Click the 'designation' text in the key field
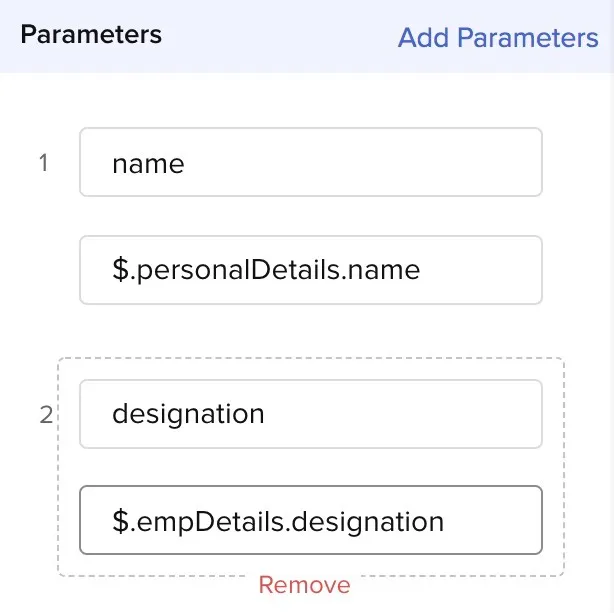This screenshot has width=614, height=613. pyautogui.click(x=188, y=414)
